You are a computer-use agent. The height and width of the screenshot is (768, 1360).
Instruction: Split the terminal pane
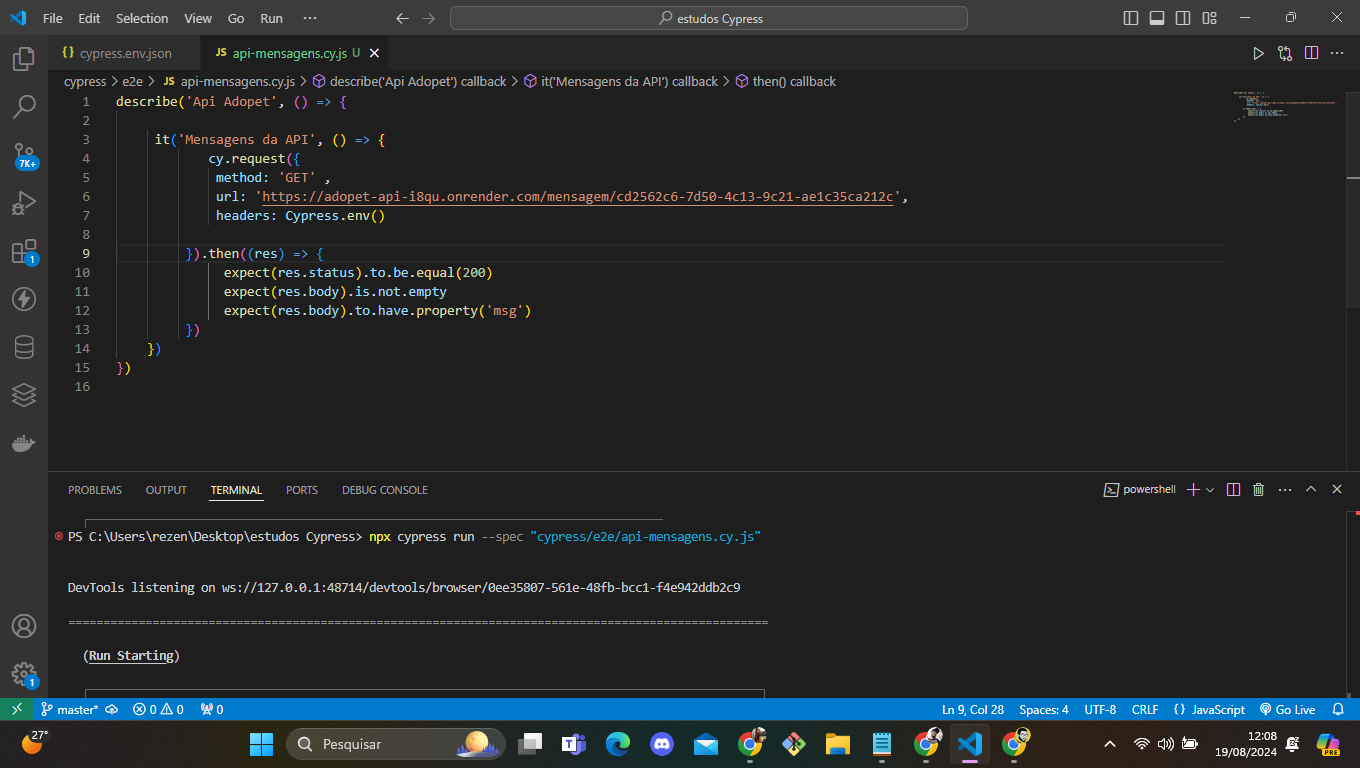coord(1233,490)
